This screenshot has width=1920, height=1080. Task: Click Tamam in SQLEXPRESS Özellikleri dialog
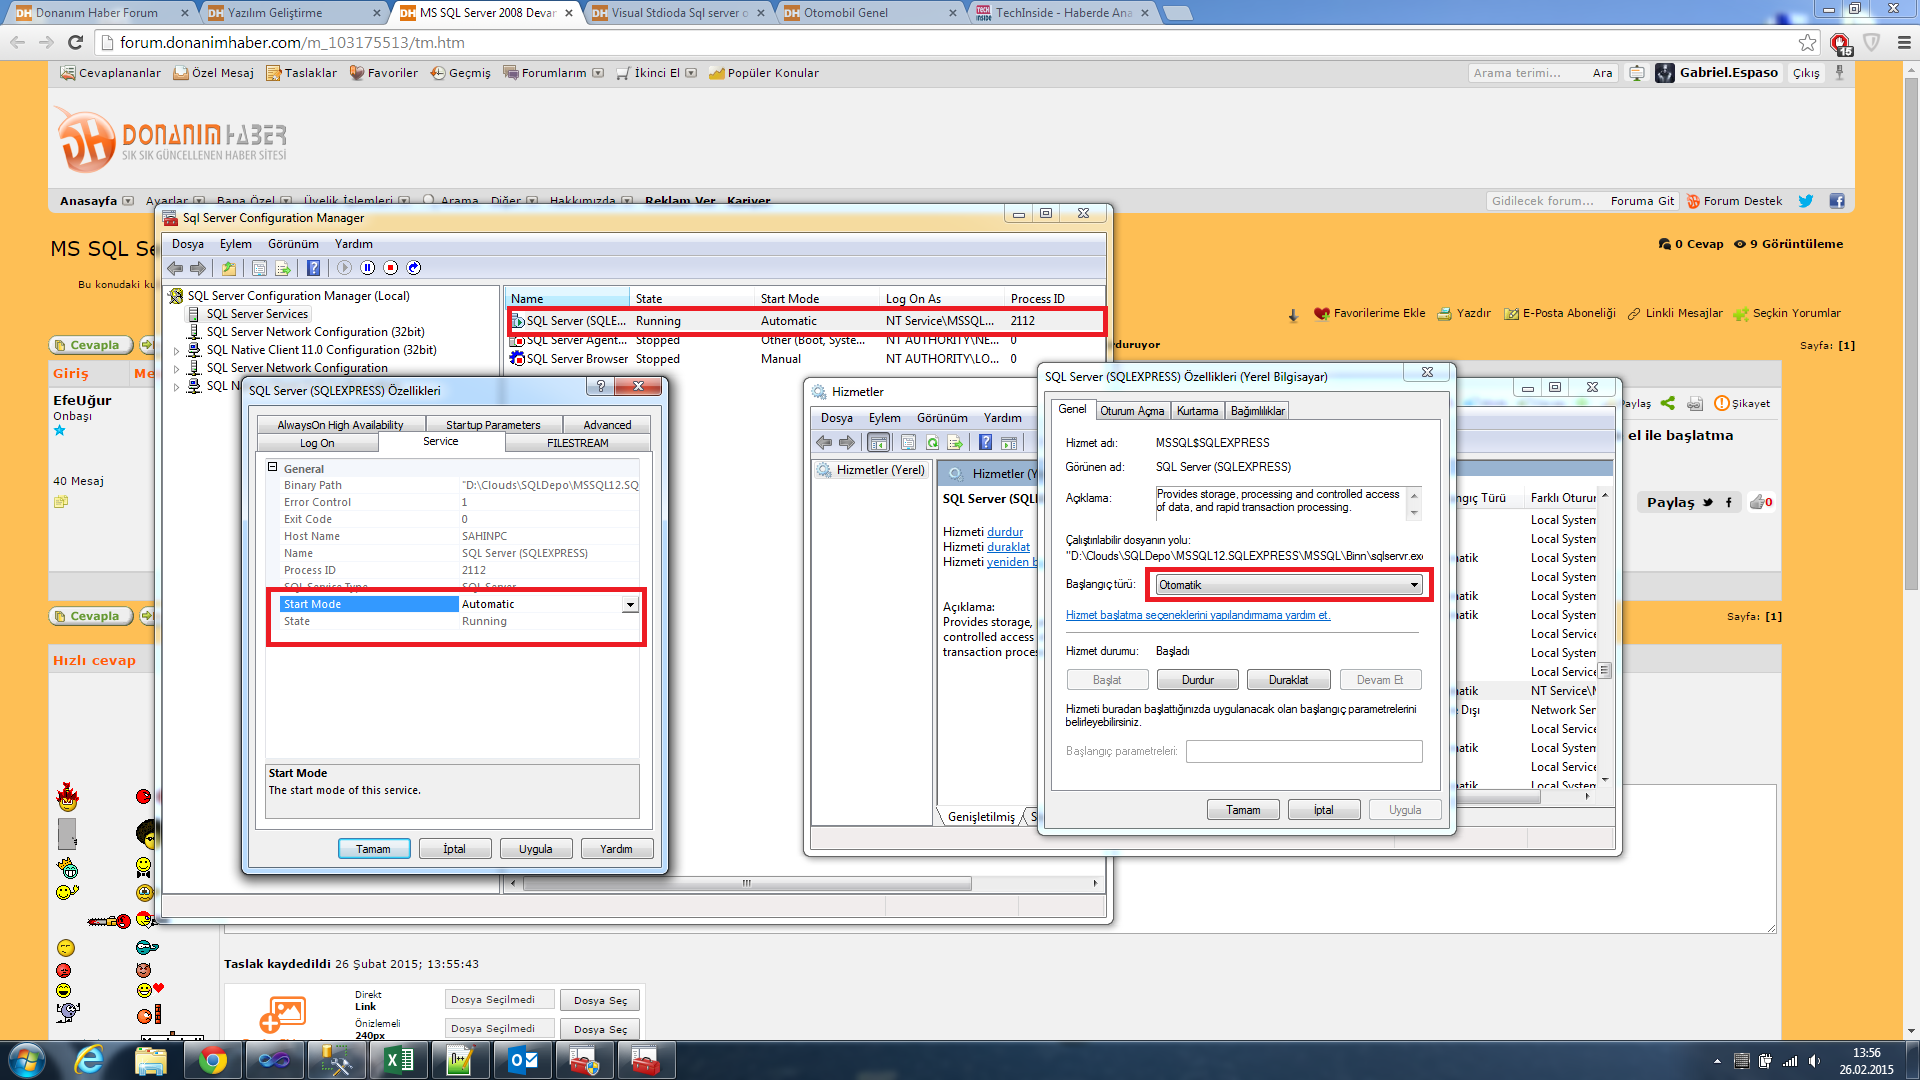point(373,849)
